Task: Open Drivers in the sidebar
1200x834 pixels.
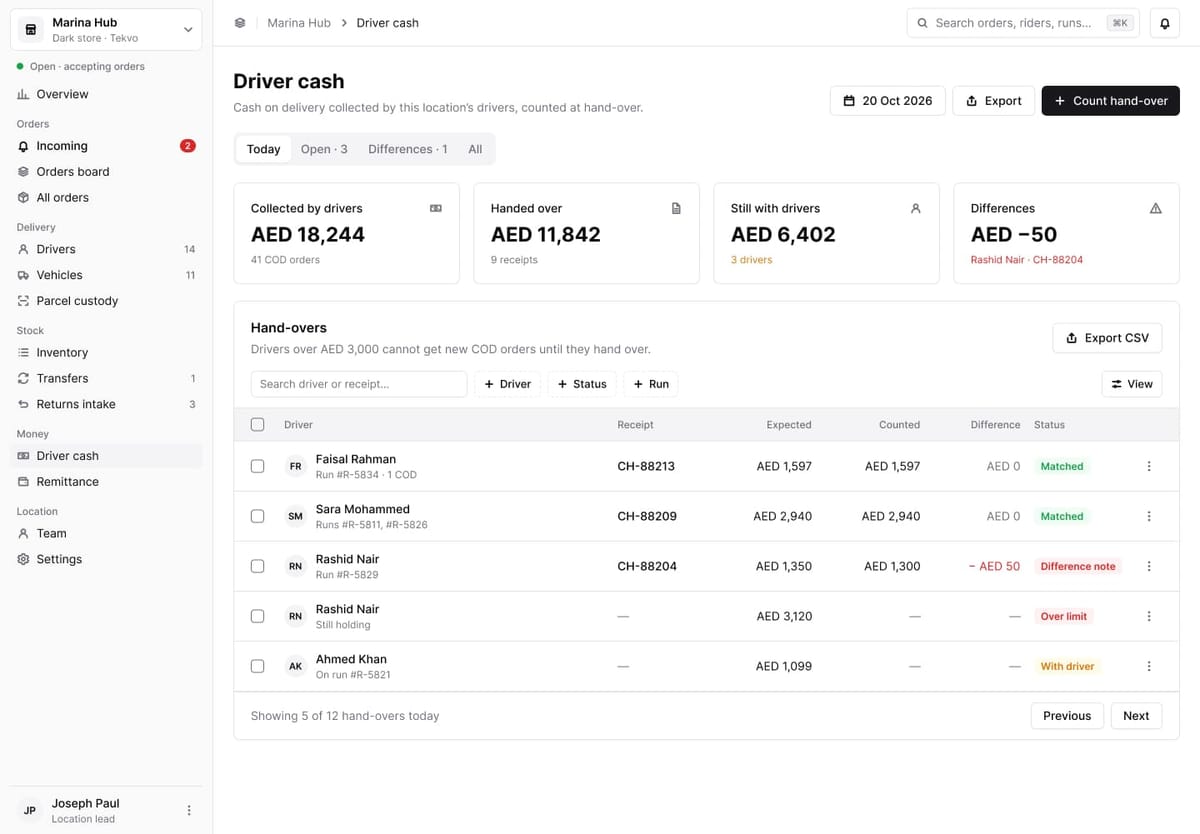Action: 106,249
